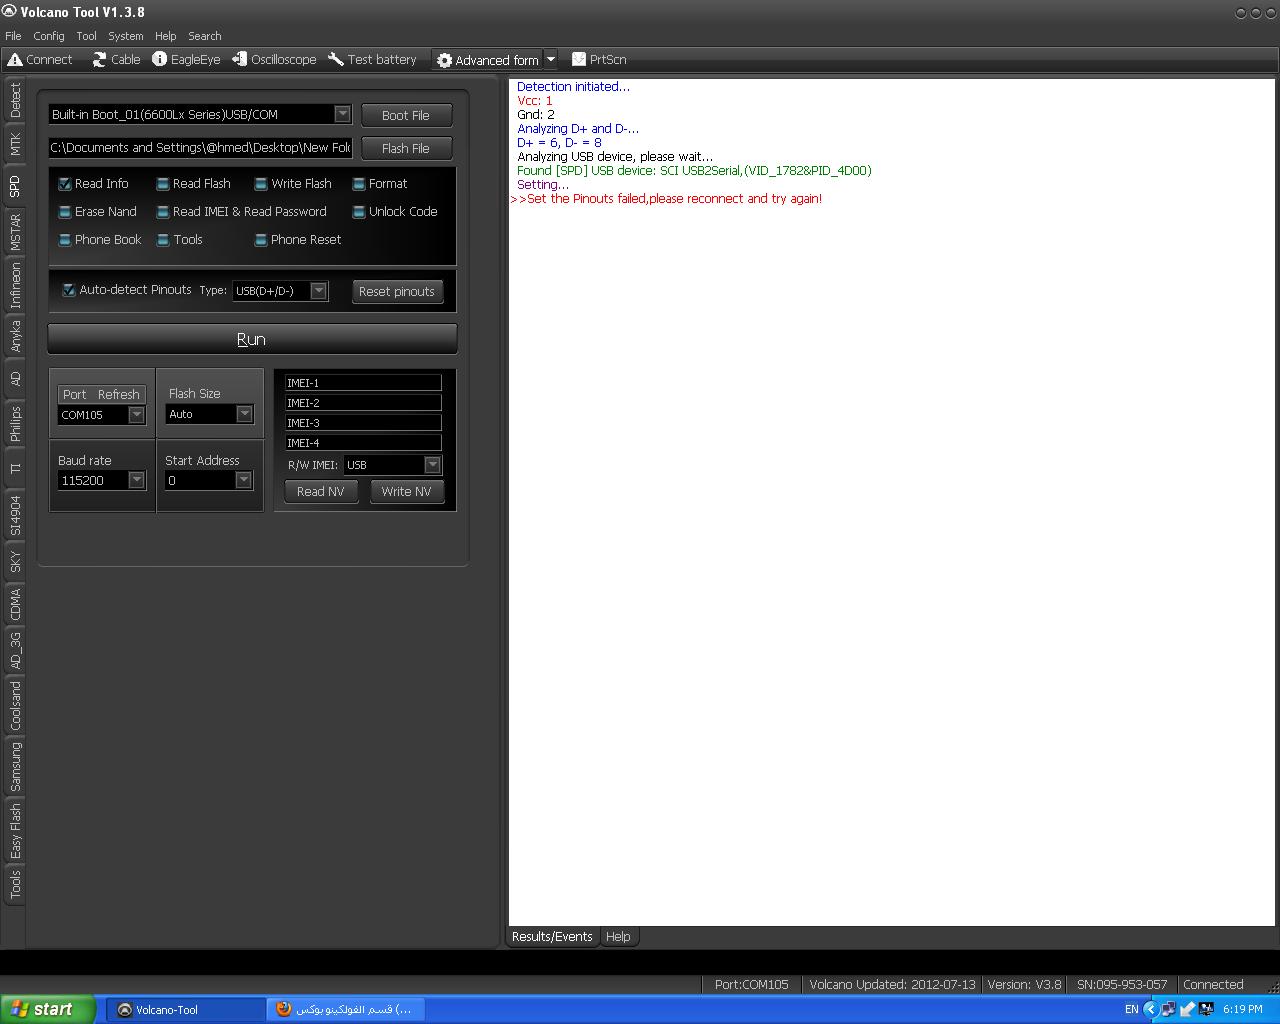Click the IMEI-3 input field
Viewport: 1280px width, 1024px height.
point(363,423)
